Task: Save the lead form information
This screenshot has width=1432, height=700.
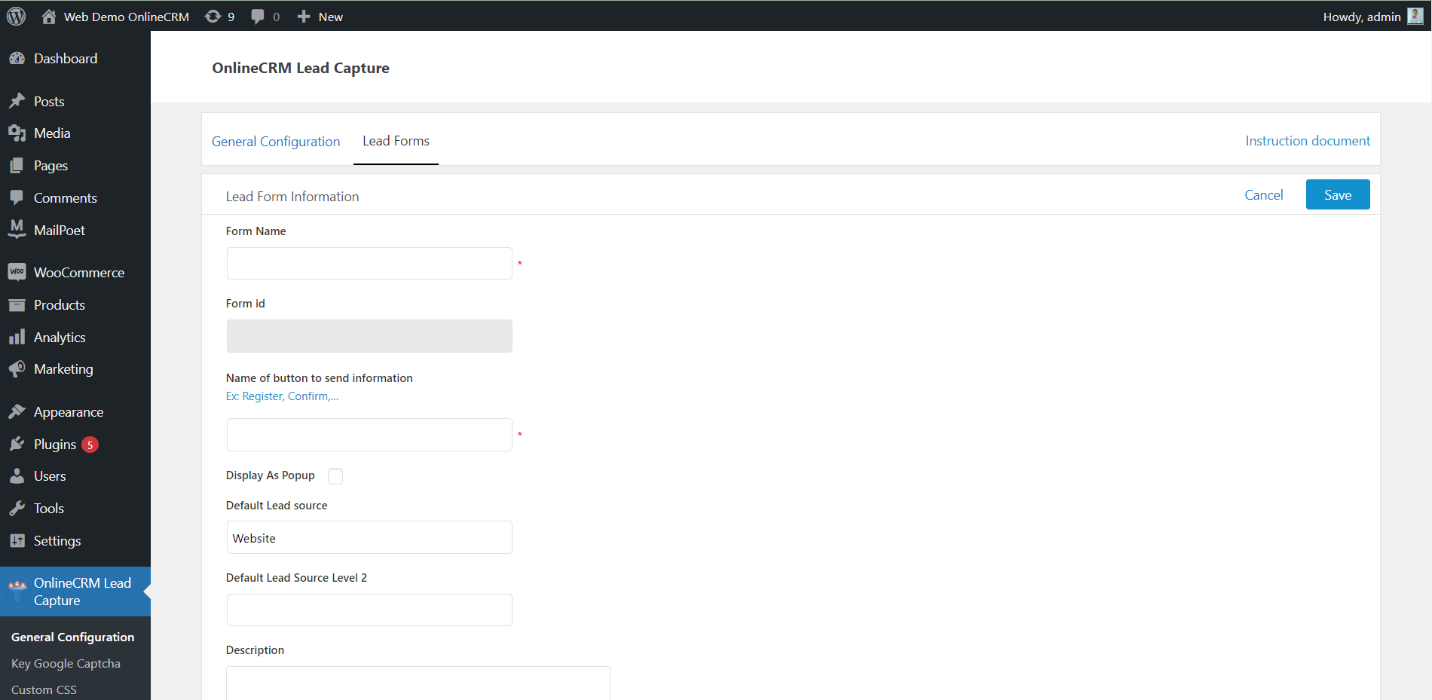Action: point(1337,194)
